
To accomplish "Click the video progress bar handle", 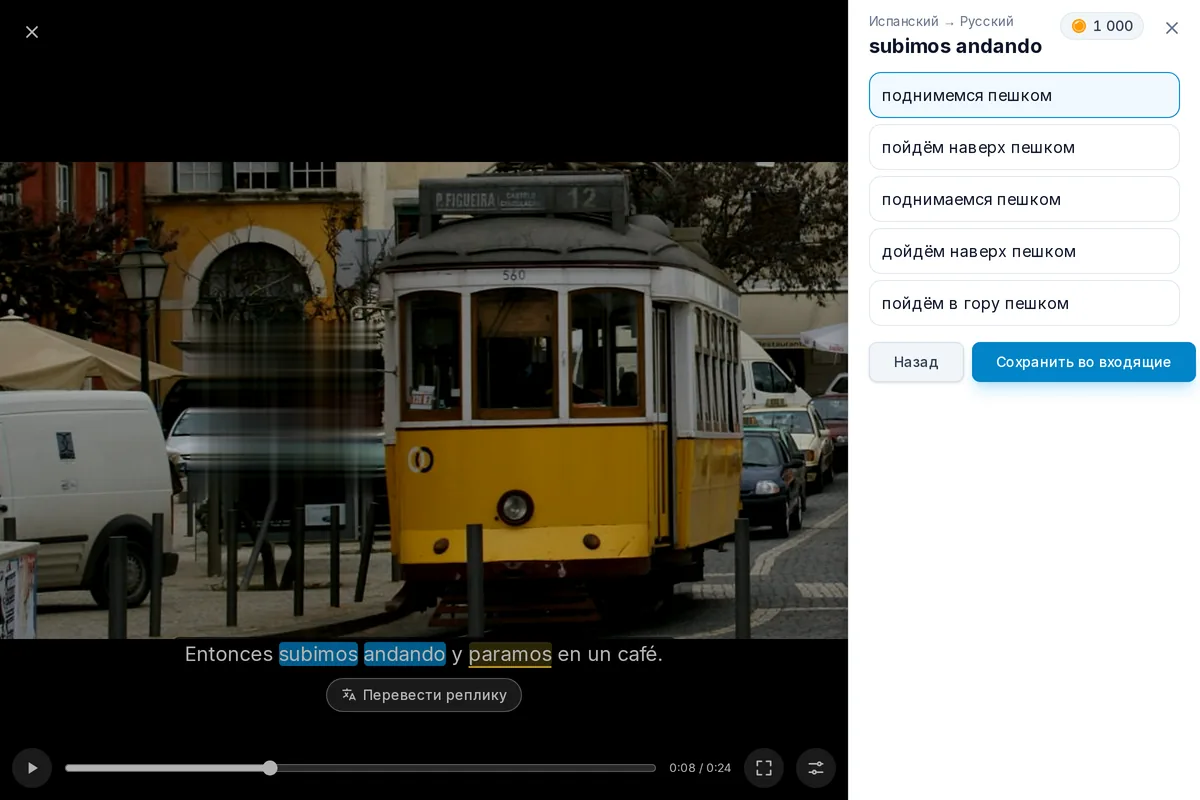I will click(270, 768).
